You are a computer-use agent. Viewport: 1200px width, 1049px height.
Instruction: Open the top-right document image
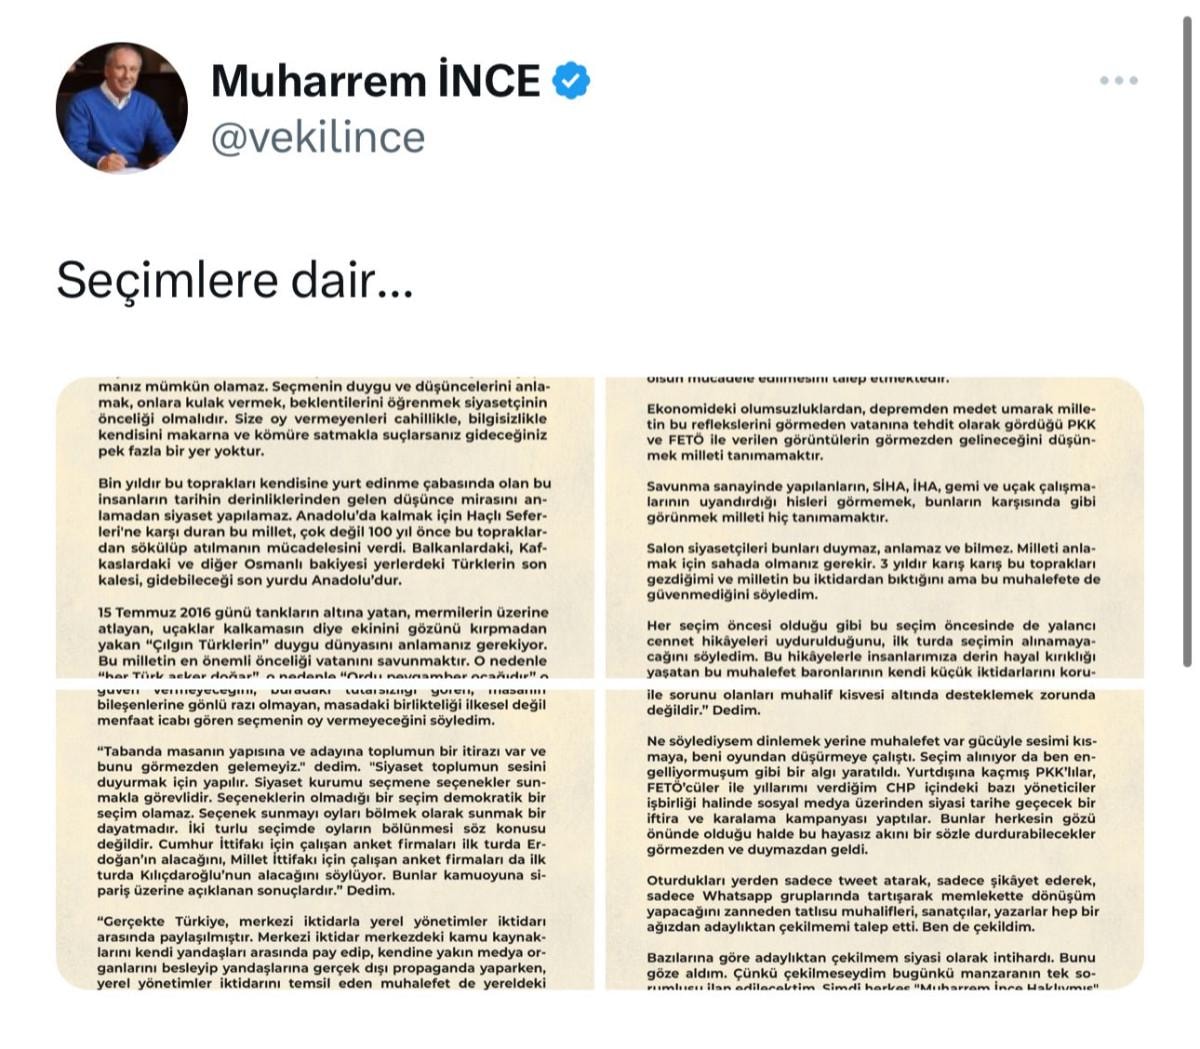coord(875,528)
